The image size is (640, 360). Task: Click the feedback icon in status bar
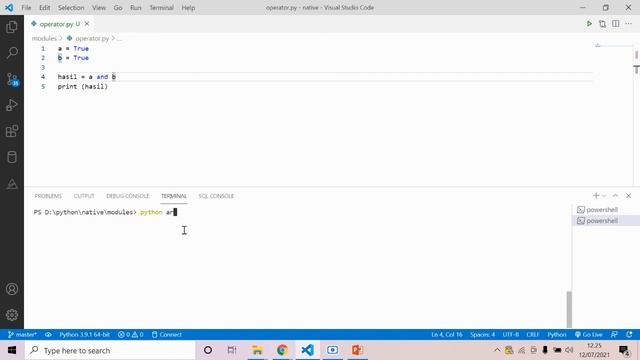coord(614,334)
